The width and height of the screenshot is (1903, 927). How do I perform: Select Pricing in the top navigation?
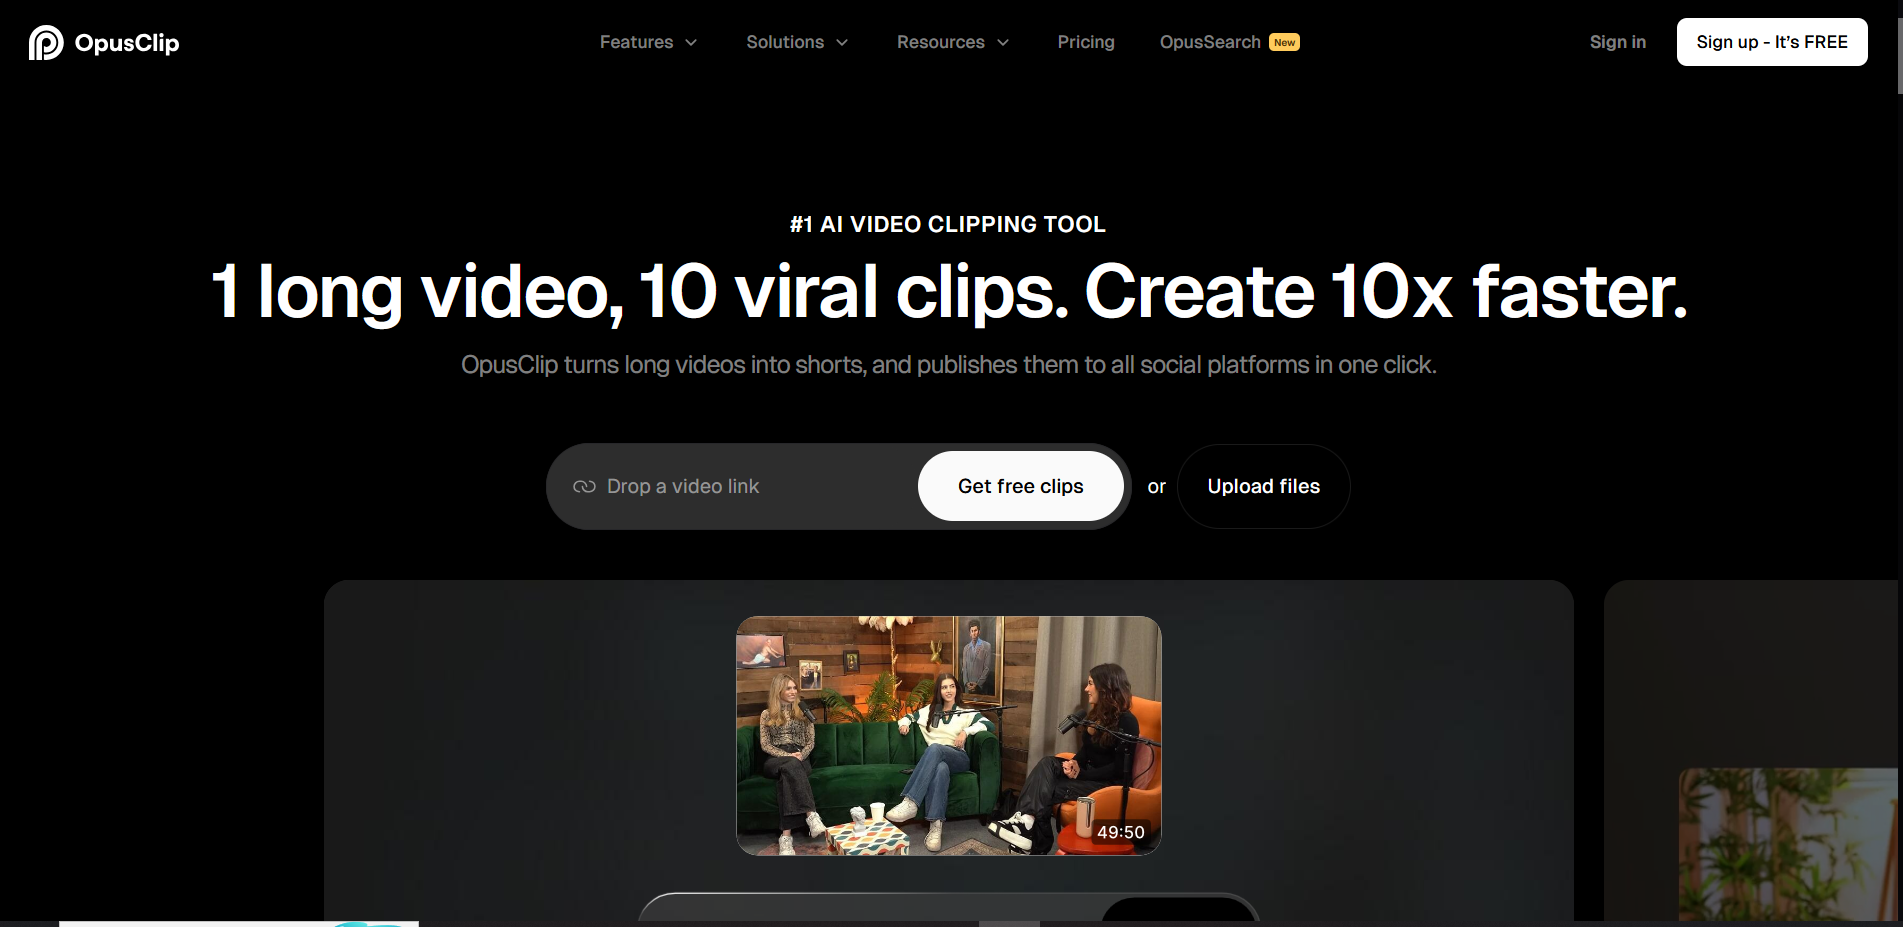point(1086,42)
